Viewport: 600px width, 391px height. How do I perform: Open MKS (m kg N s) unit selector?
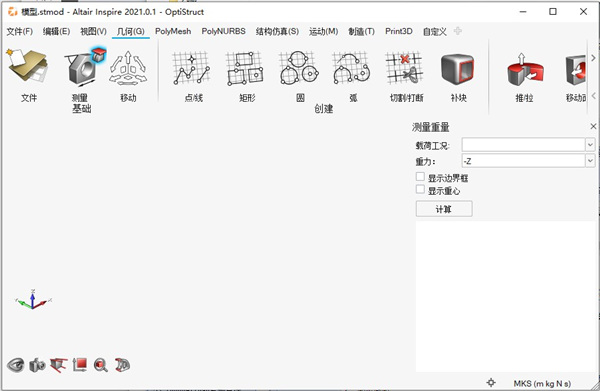(542, 383)
